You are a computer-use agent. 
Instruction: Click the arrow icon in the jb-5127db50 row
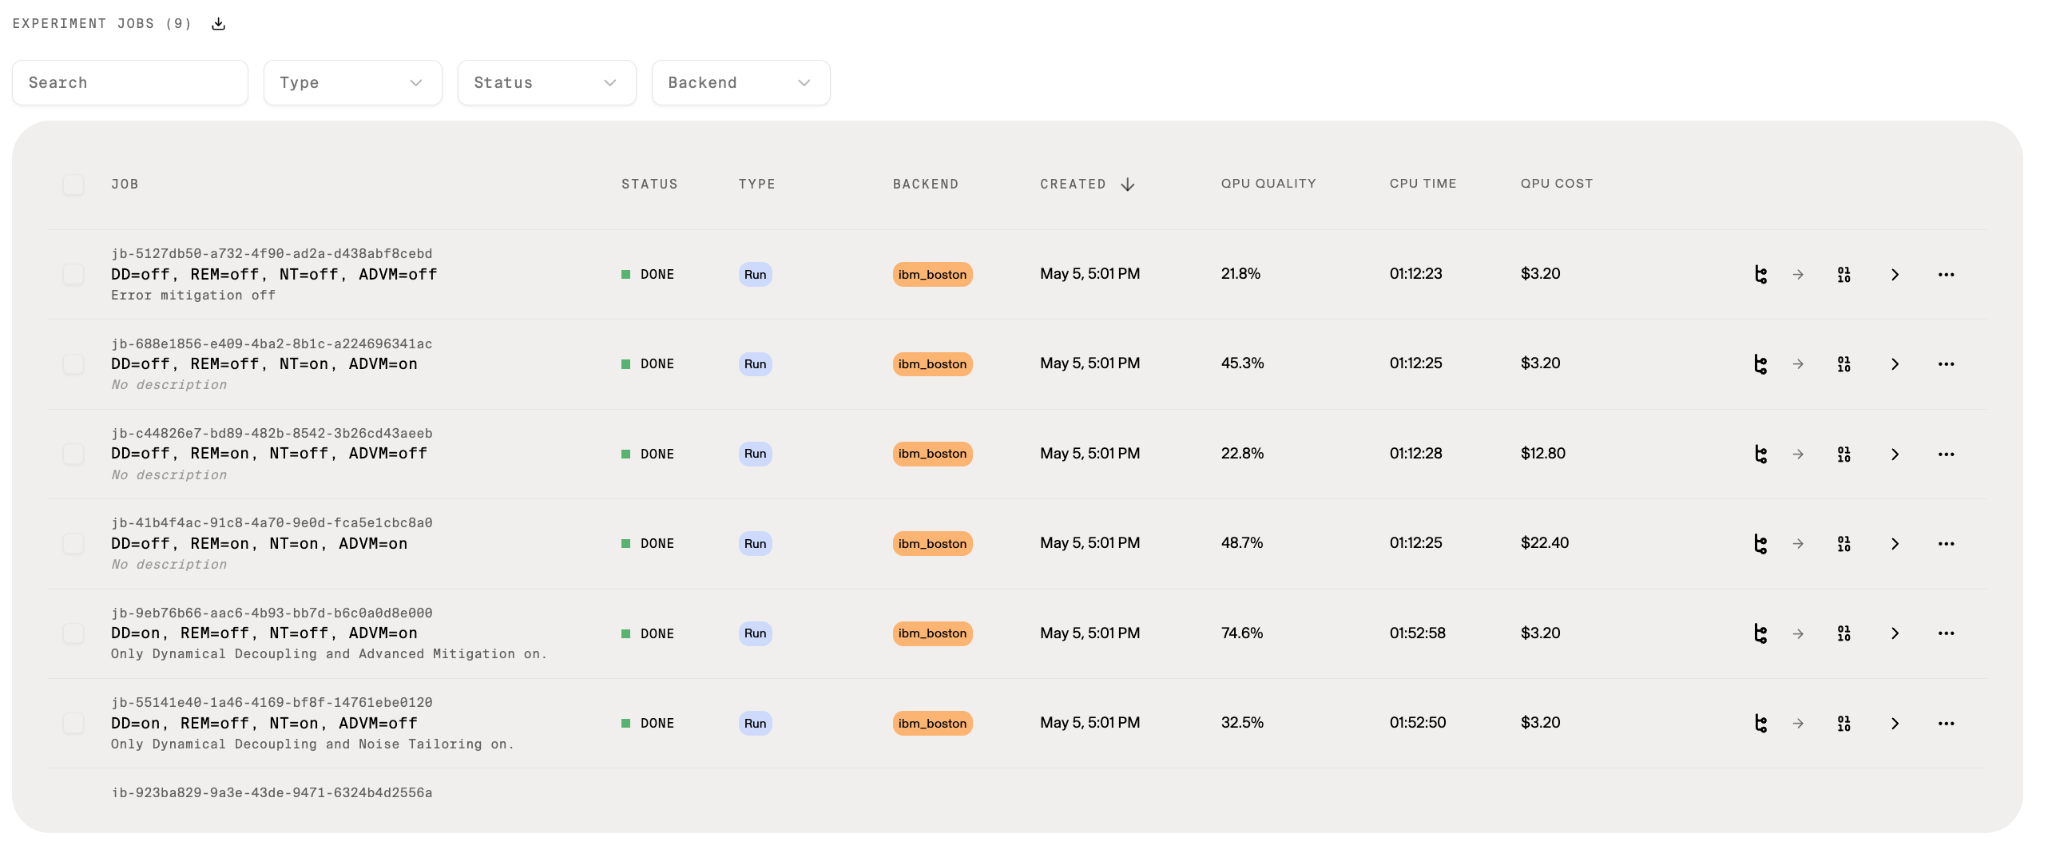click(1798, 275)
